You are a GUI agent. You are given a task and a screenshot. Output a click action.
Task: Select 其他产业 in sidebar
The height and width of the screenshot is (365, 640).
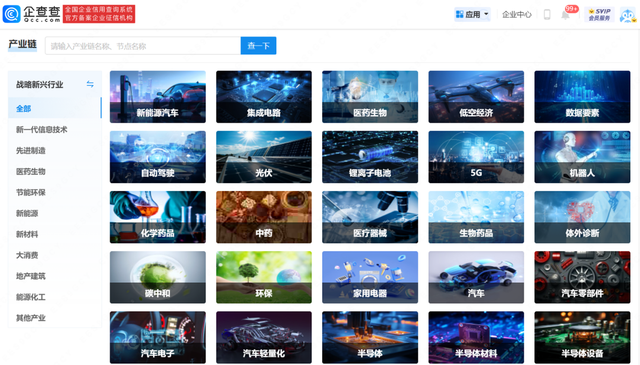click(x=31, y=318)
